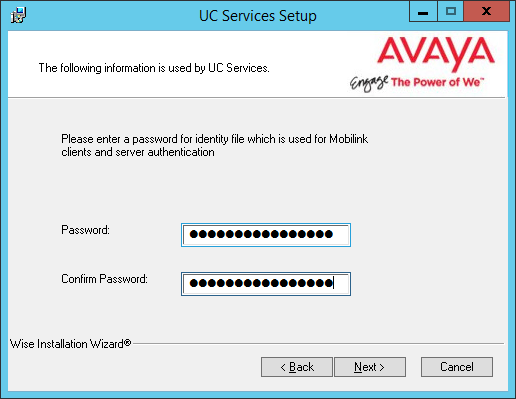
Task: Click the installer icon in the title bar
Action: pos(18,15)
